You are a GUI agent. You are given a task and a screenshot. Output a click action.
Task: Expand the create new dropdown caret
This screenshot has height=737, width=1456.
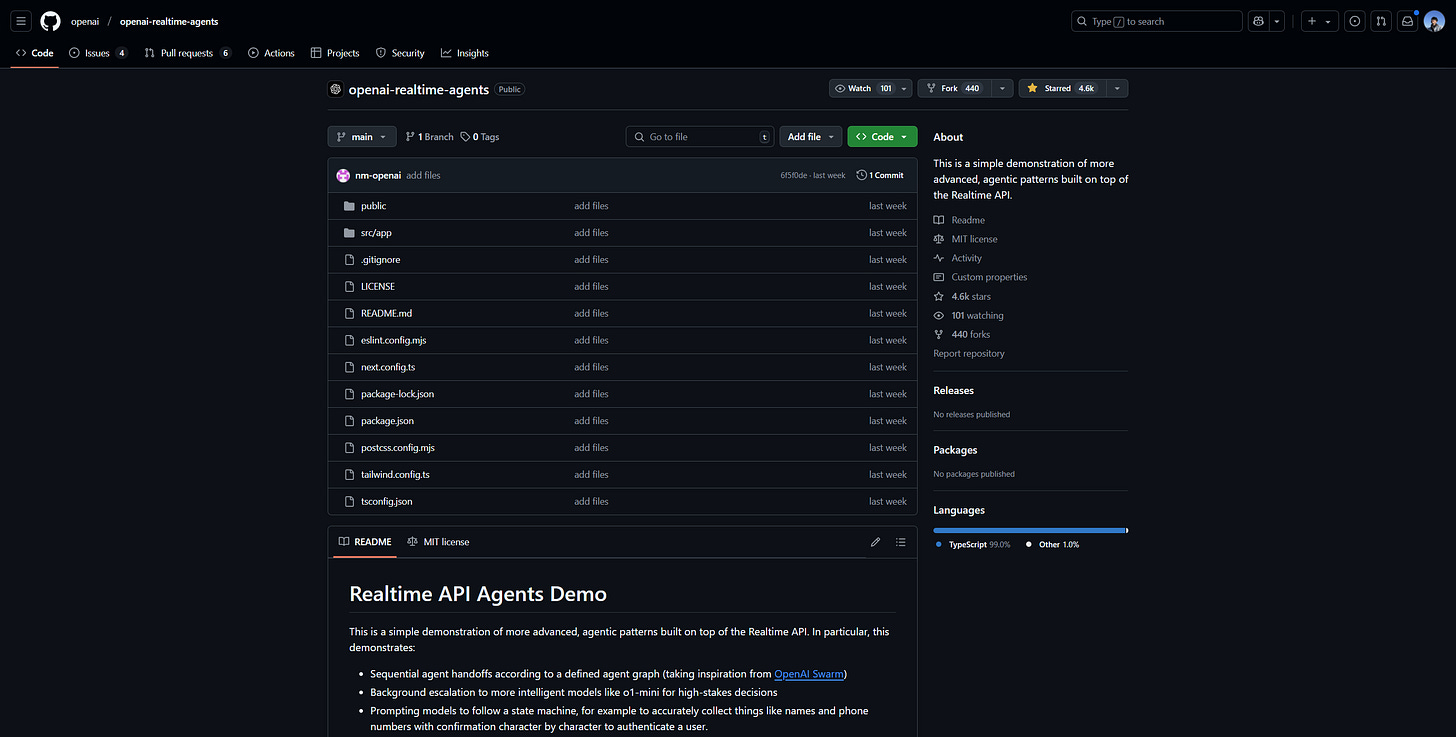1328,21
